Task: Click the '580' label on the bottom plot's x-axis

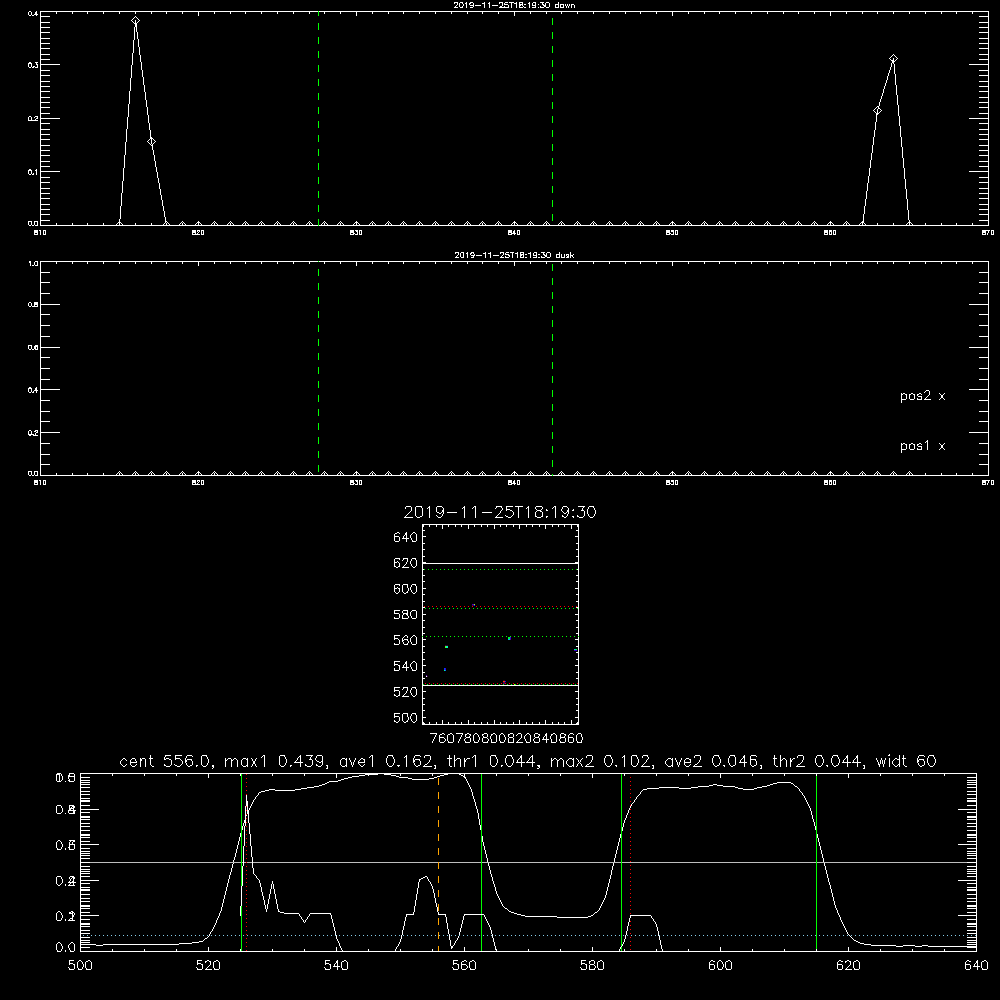Action: pos(592,966)
